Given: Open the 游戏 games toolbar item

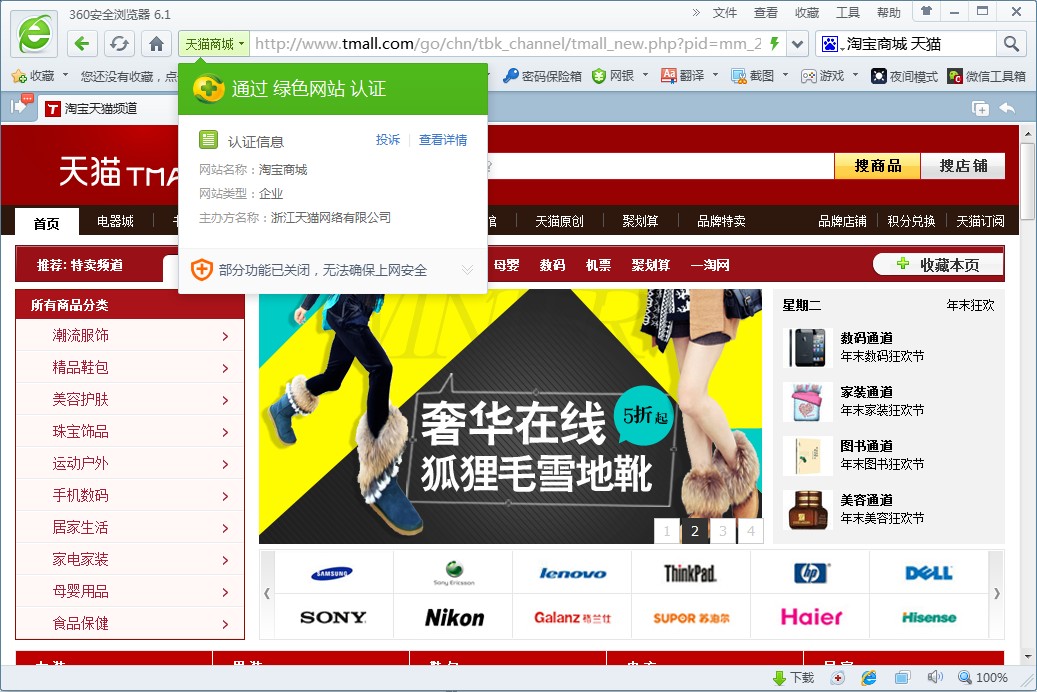Looking at the screenshot, I should coord(823,76).
